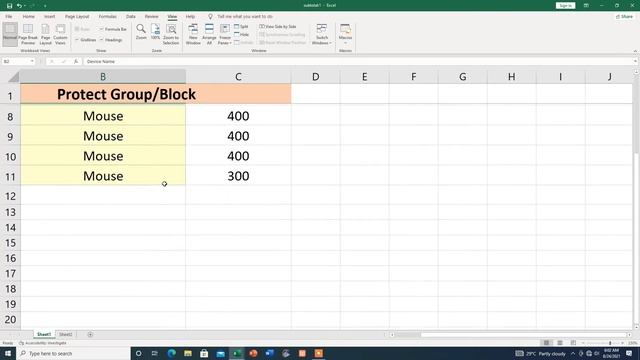This screenshot has width=640, height=360.
Task: Click Tell me what you want to do
Action: 244,16
